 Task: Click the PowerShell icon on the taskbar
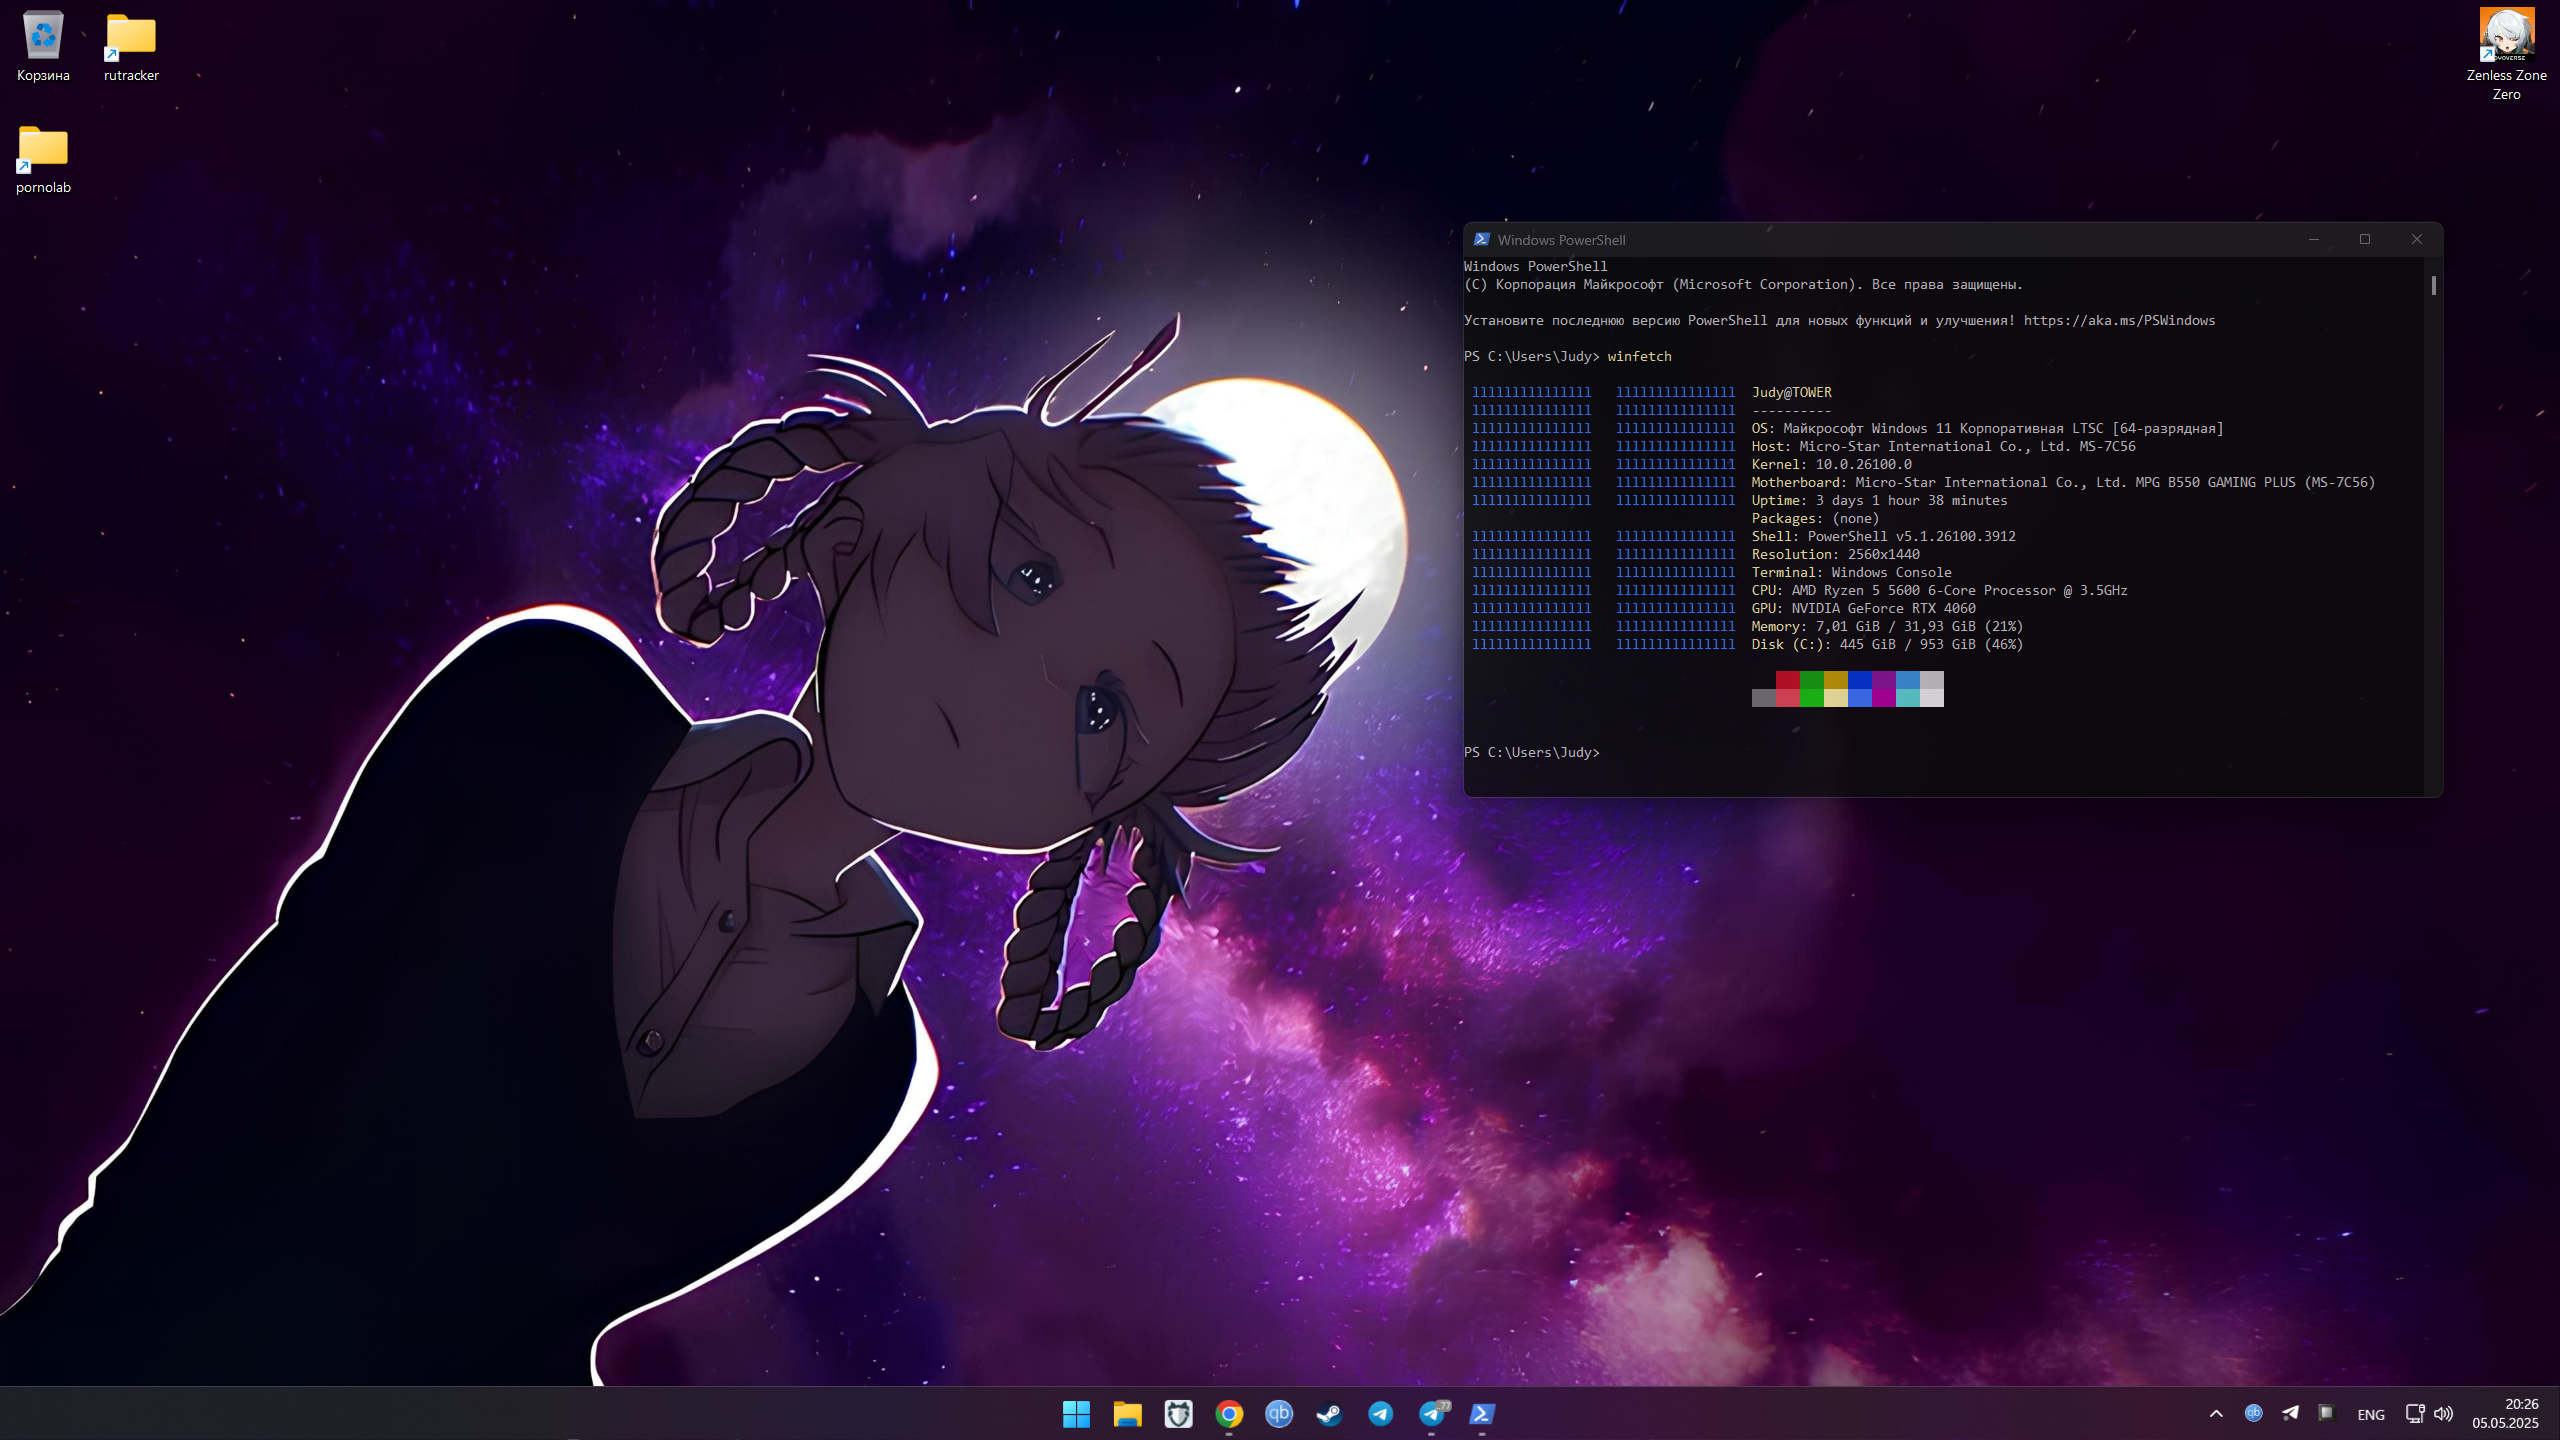(1482, 1414)
